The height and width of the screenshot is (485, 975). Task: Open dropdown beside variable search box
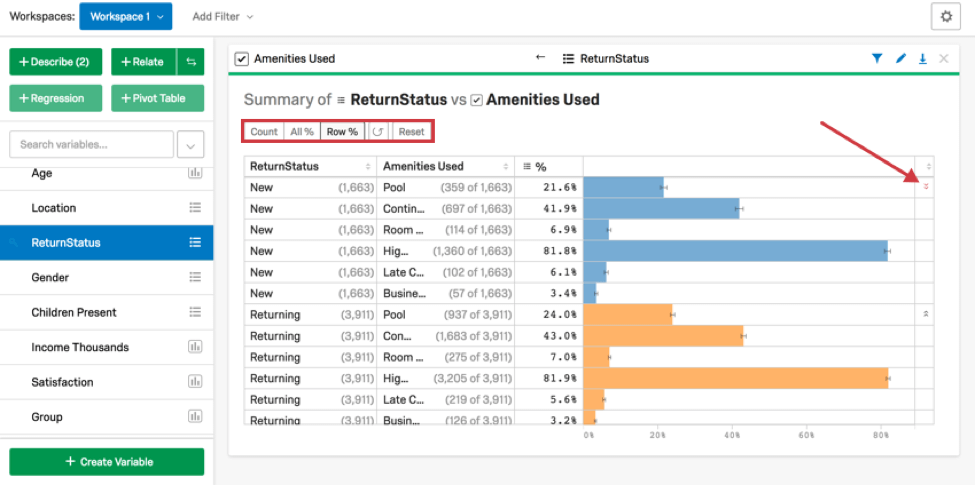pyautogui.click(x=190, y=145)
